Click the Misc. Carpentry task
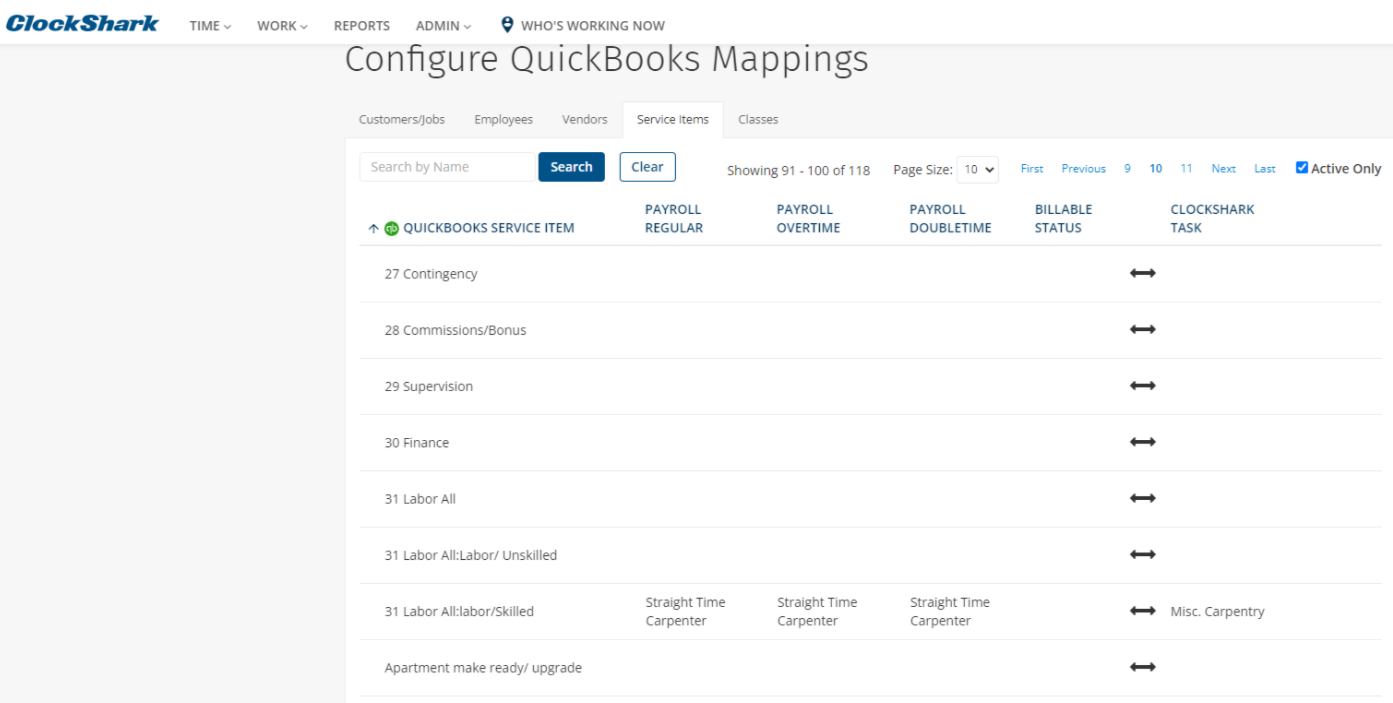 (1217, 611)
